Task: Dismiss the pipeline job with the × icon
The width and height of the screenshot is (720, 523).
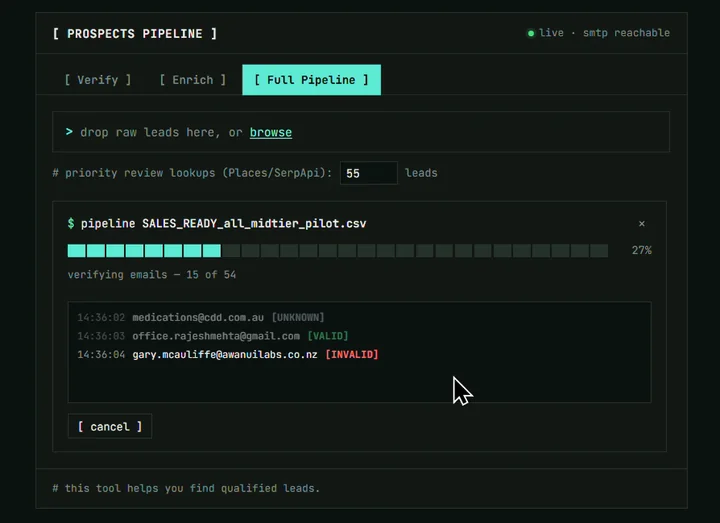Action: [x=641, y=224]
